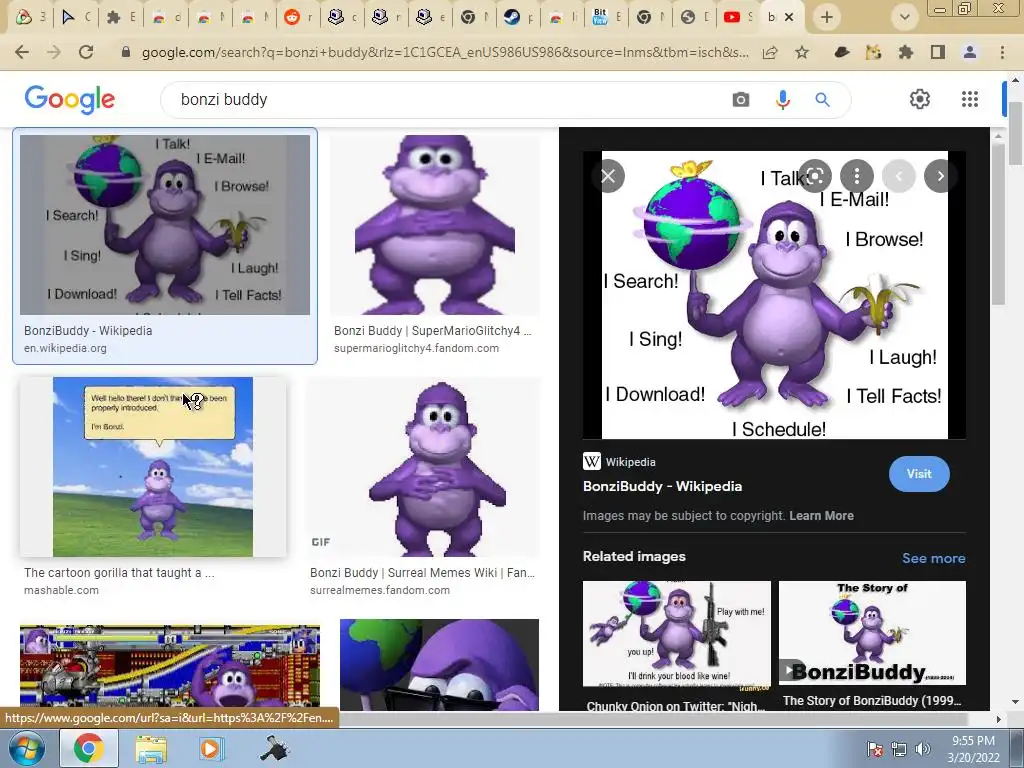Open the Extensions puzzle piece menu

click(x=906, y=52)
